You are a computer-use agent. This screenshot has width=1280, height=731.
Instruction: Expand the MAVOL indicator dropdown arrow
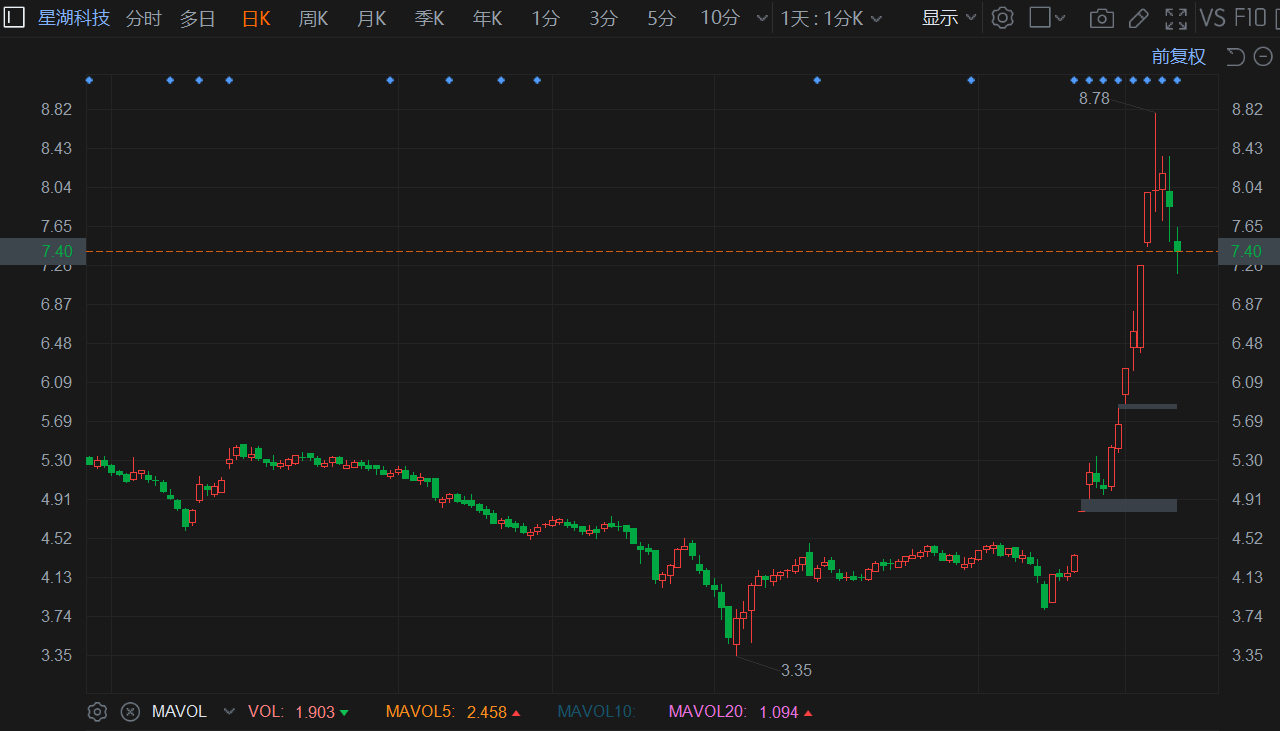coord(229,712)
